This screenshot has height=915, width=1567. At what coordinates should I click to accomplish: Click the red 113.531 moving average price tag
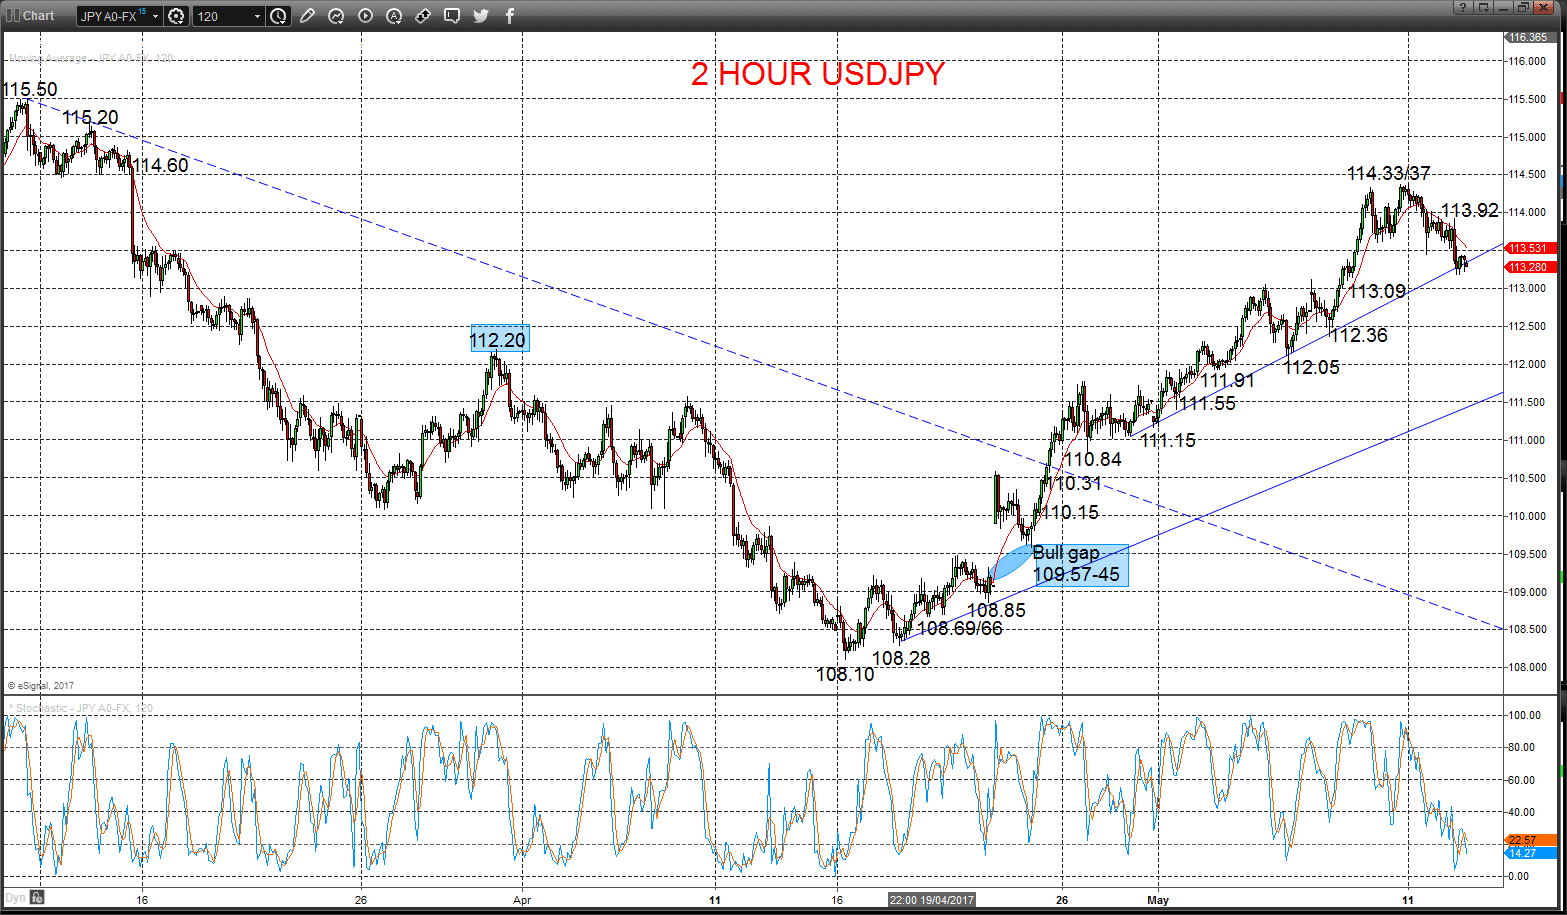point(1529,248)
